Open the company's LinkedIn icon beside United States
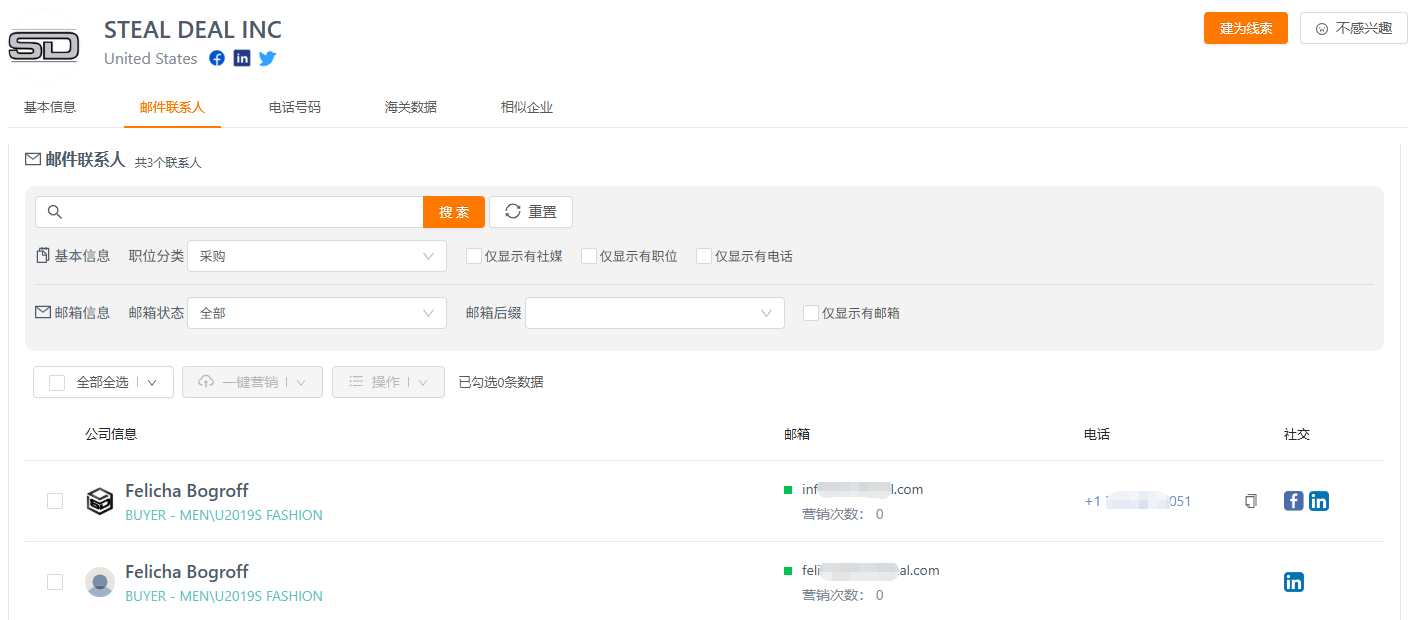This screenshot has width=1413, height=620. 242,58
